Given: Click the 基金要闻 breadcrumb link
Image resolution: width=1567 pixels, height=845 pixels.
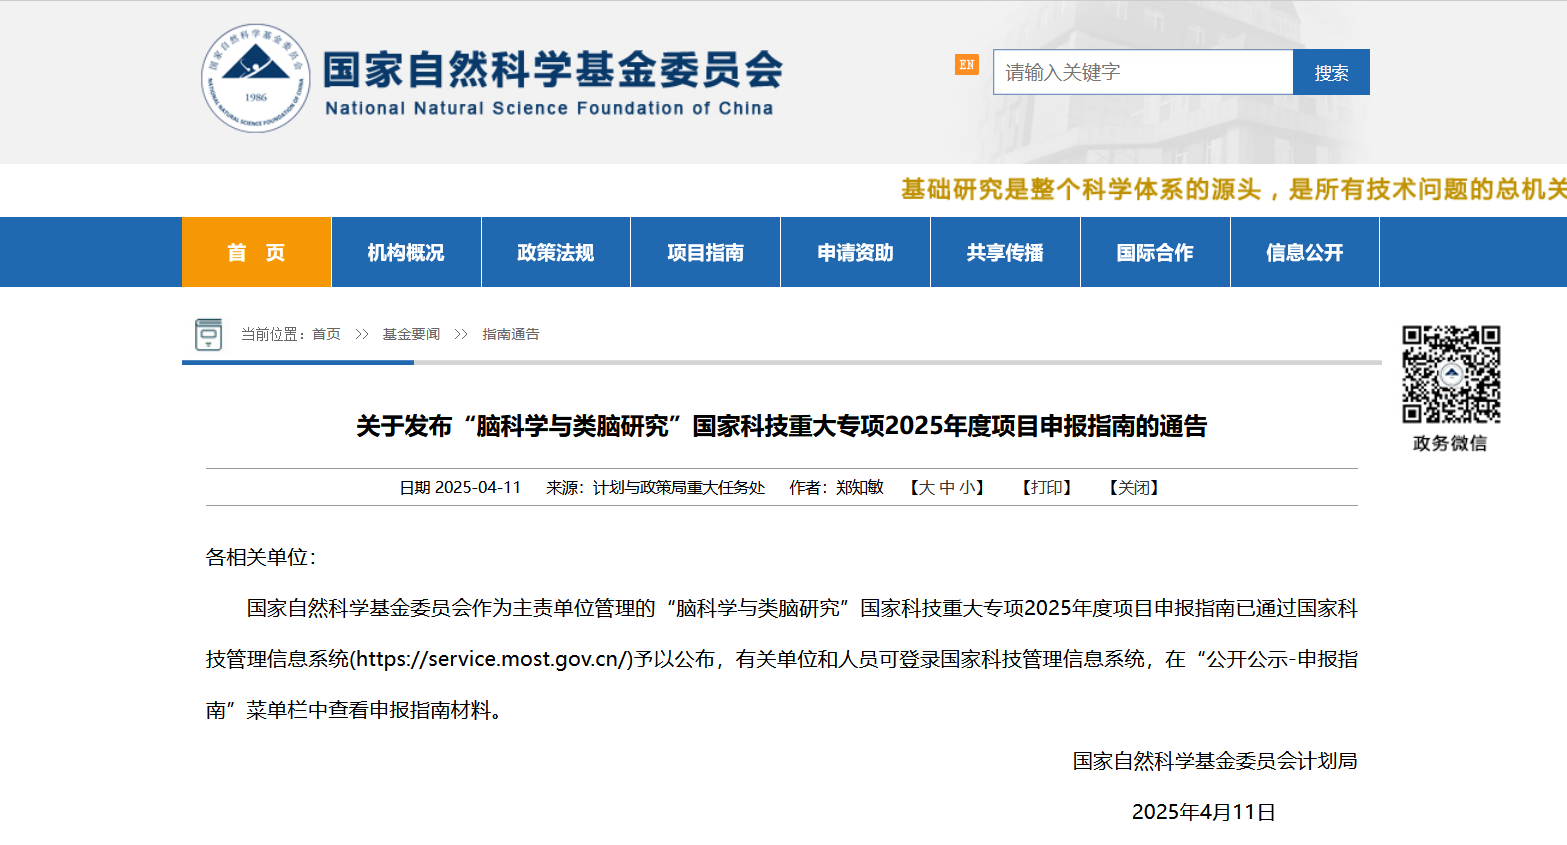Looking at the screenshot, I should tap(411, 334).
